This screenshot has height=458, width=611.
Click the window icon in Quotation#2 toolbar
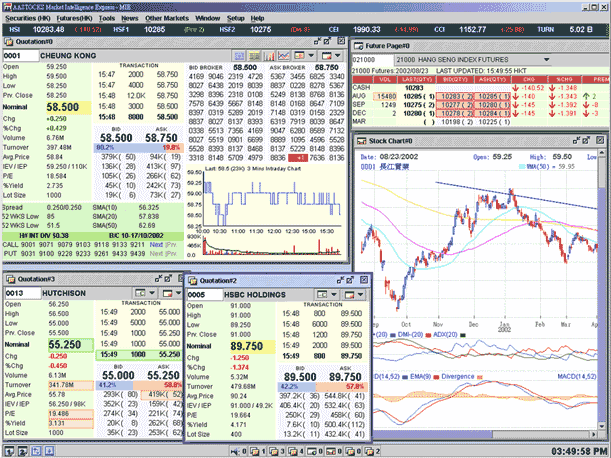click(350, 294)
